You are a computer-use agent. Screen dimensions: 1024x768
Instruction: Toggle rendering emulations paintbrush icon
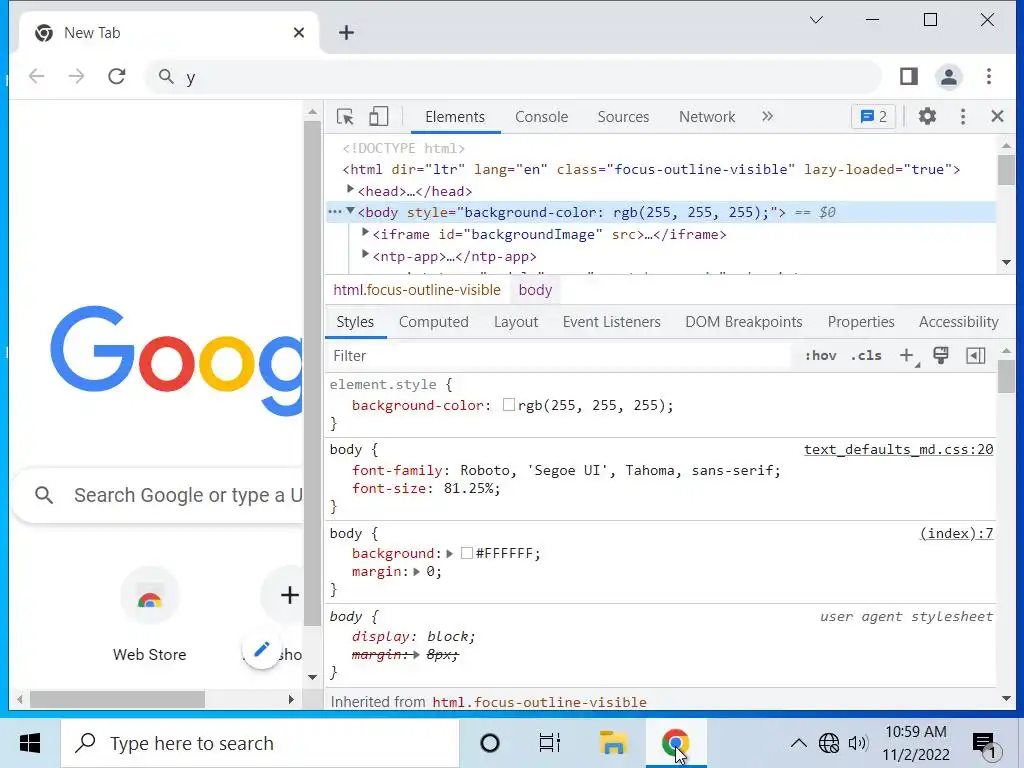pyautogui.click(x=940, y=355)
